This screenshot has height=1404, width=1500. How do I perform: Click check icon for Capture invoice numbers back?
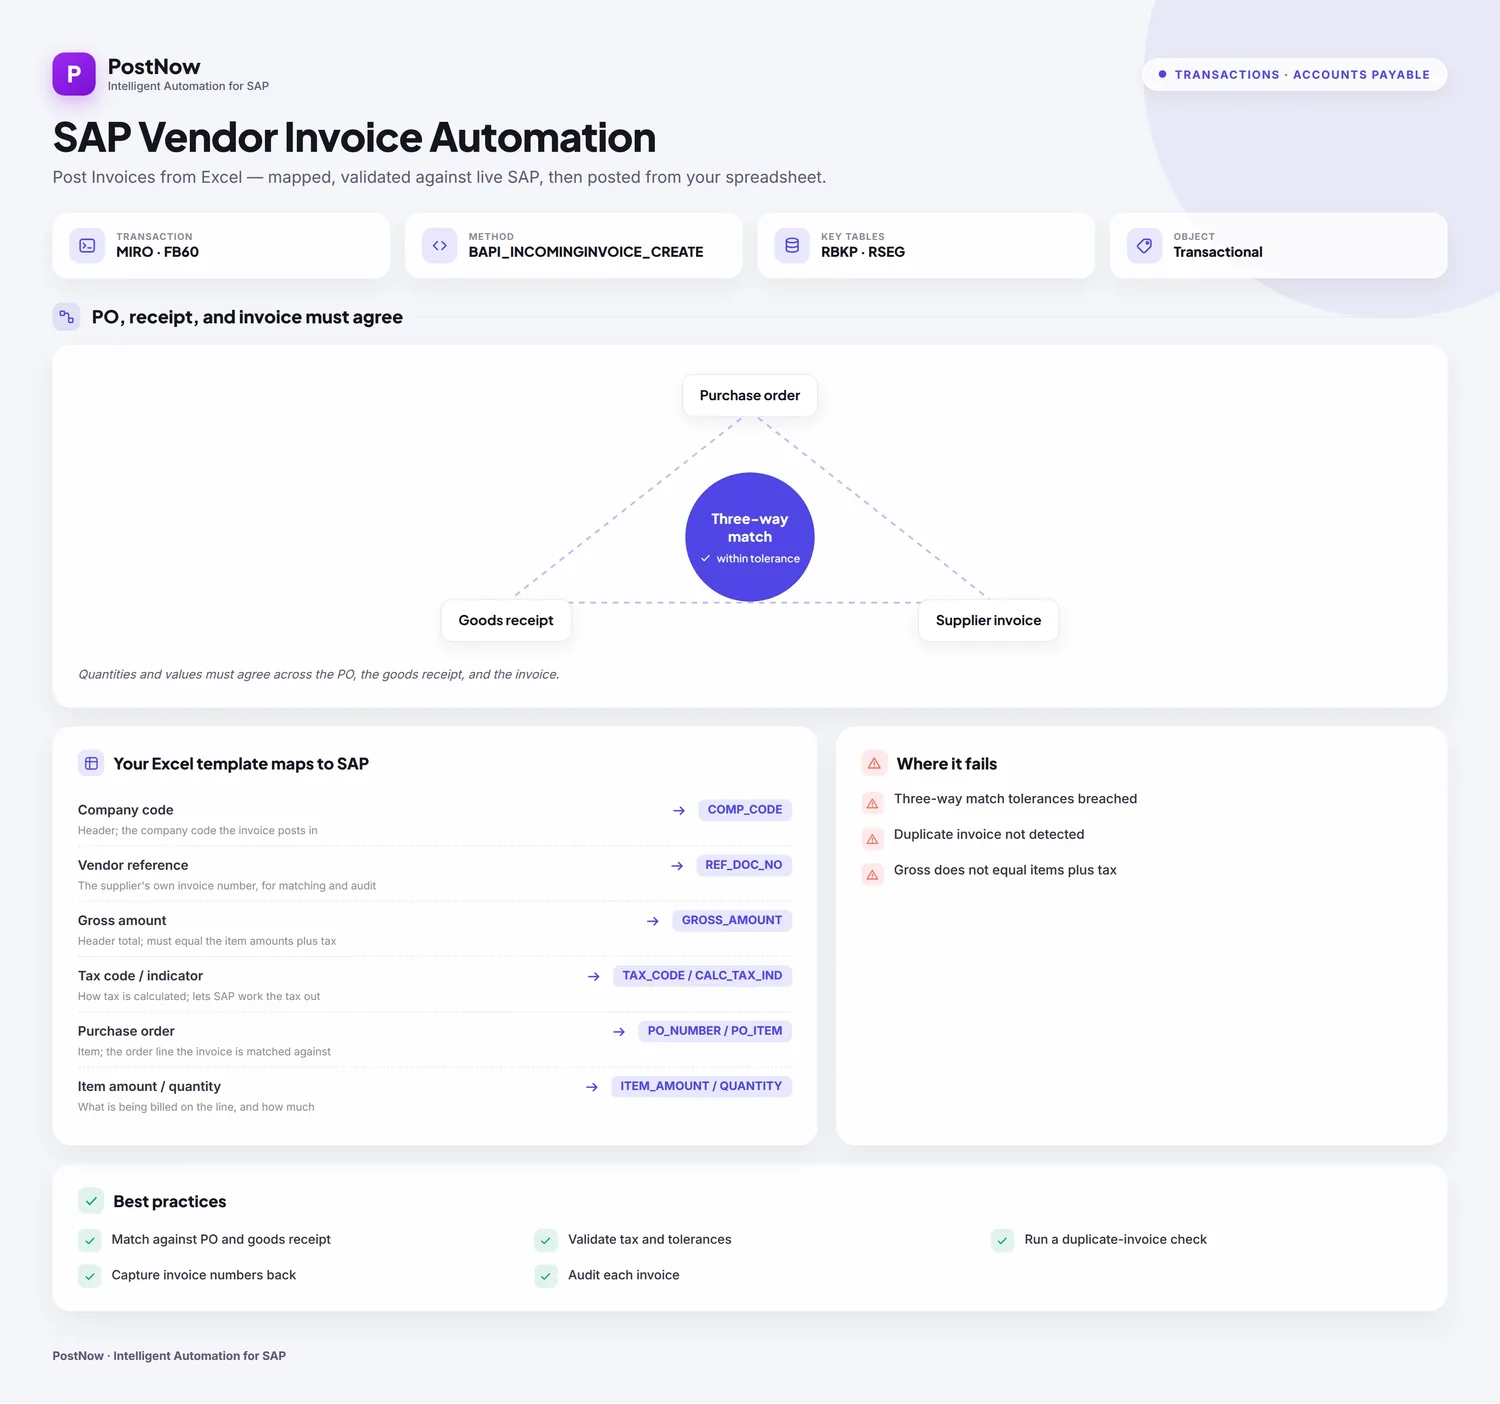tap(90, 1276)
